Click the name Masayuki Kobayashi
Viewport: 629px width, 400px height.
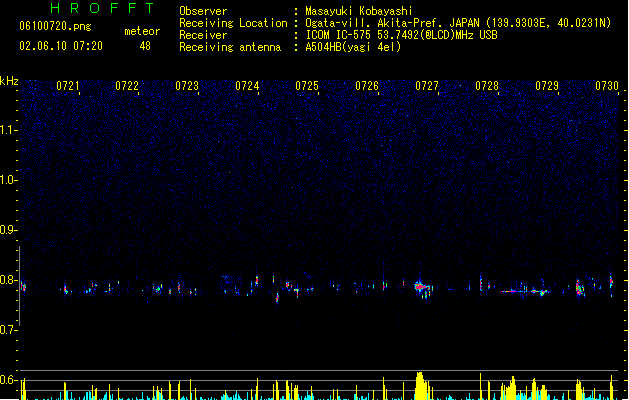pos(359,11)
